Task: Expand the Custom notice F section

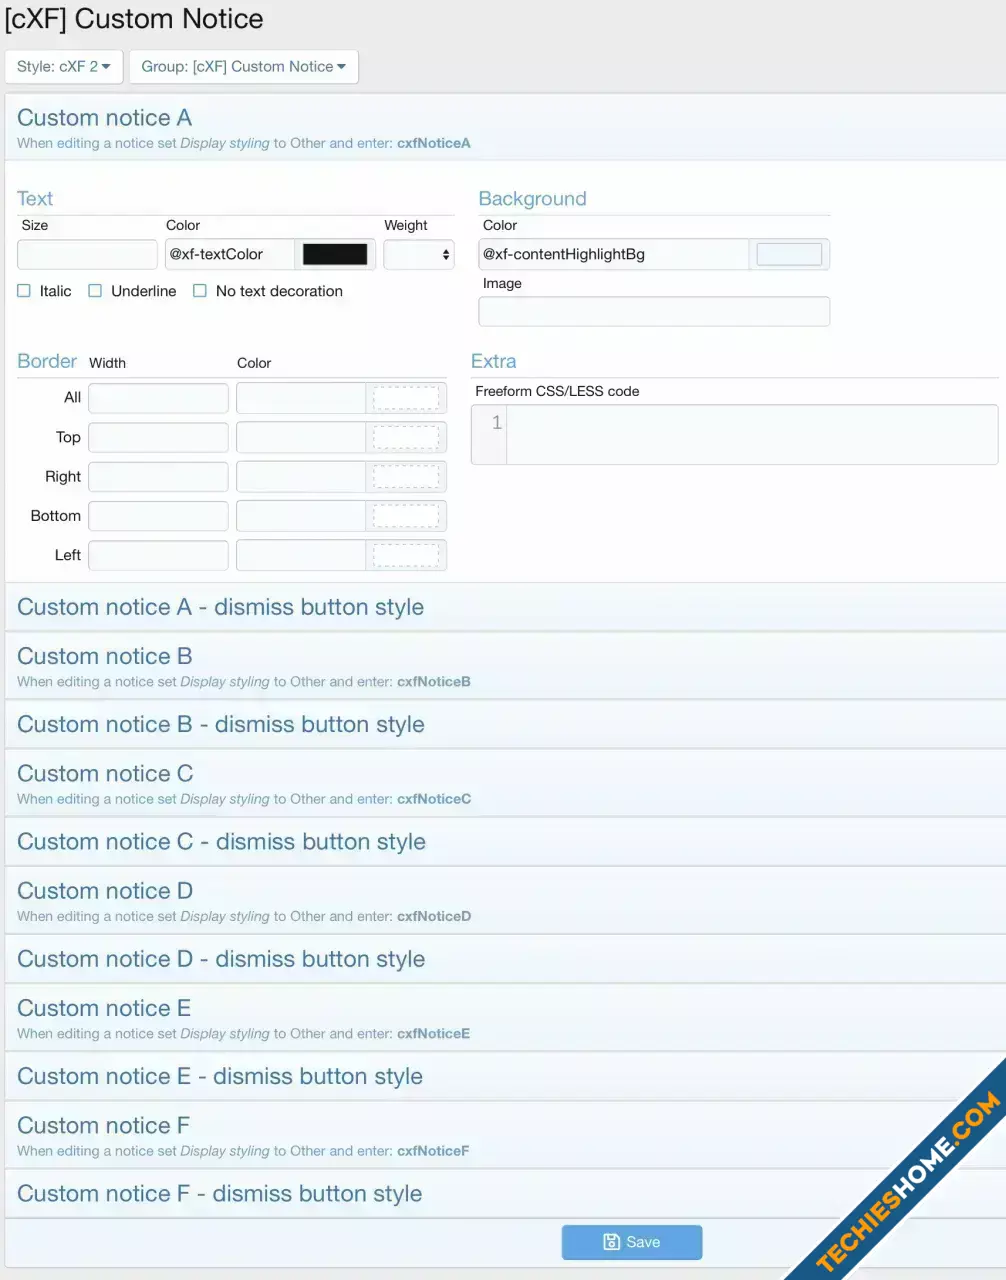Action: tap(505, 1135)
